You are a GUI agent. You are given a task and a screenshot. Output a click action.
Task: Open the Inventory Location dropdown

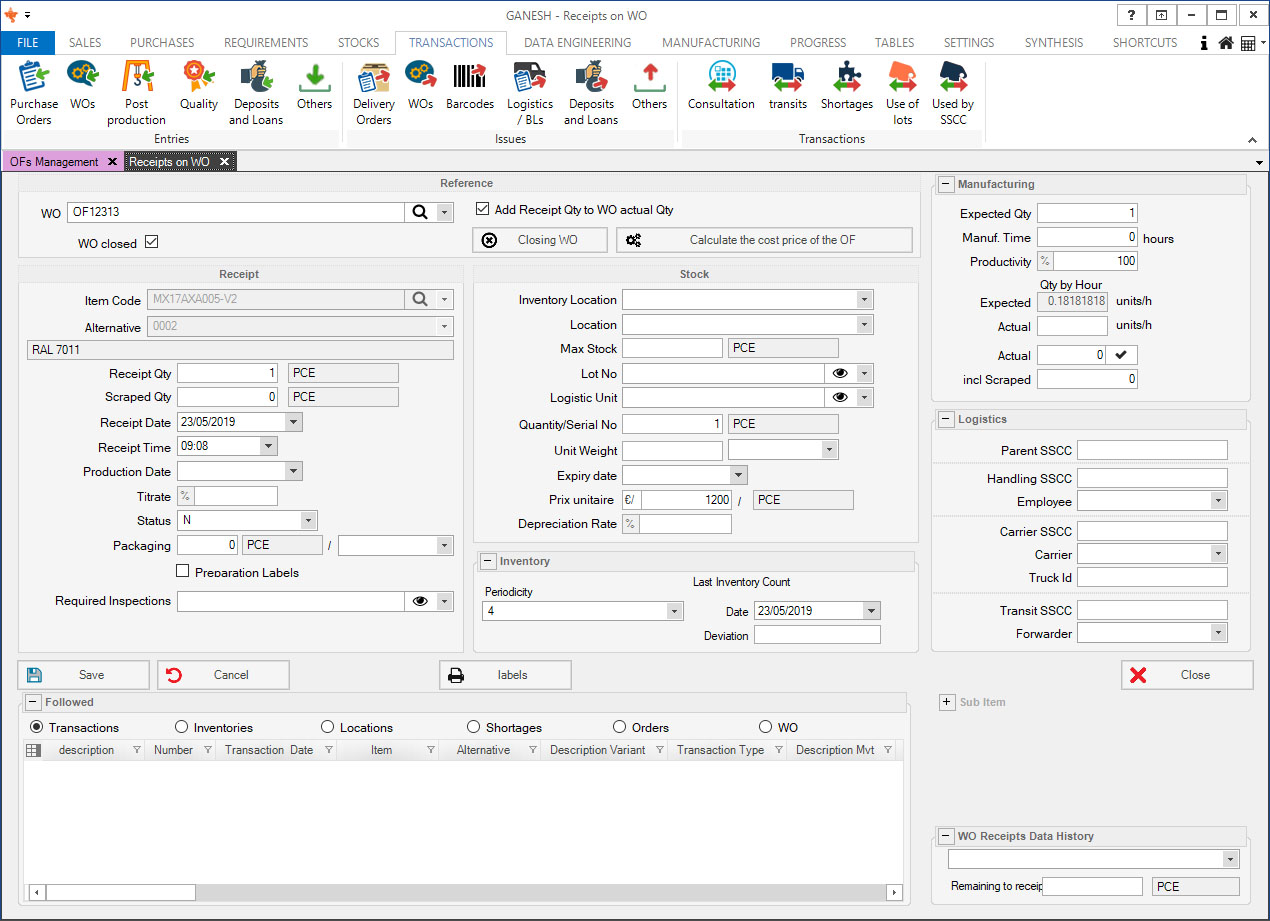pos(863,300)
